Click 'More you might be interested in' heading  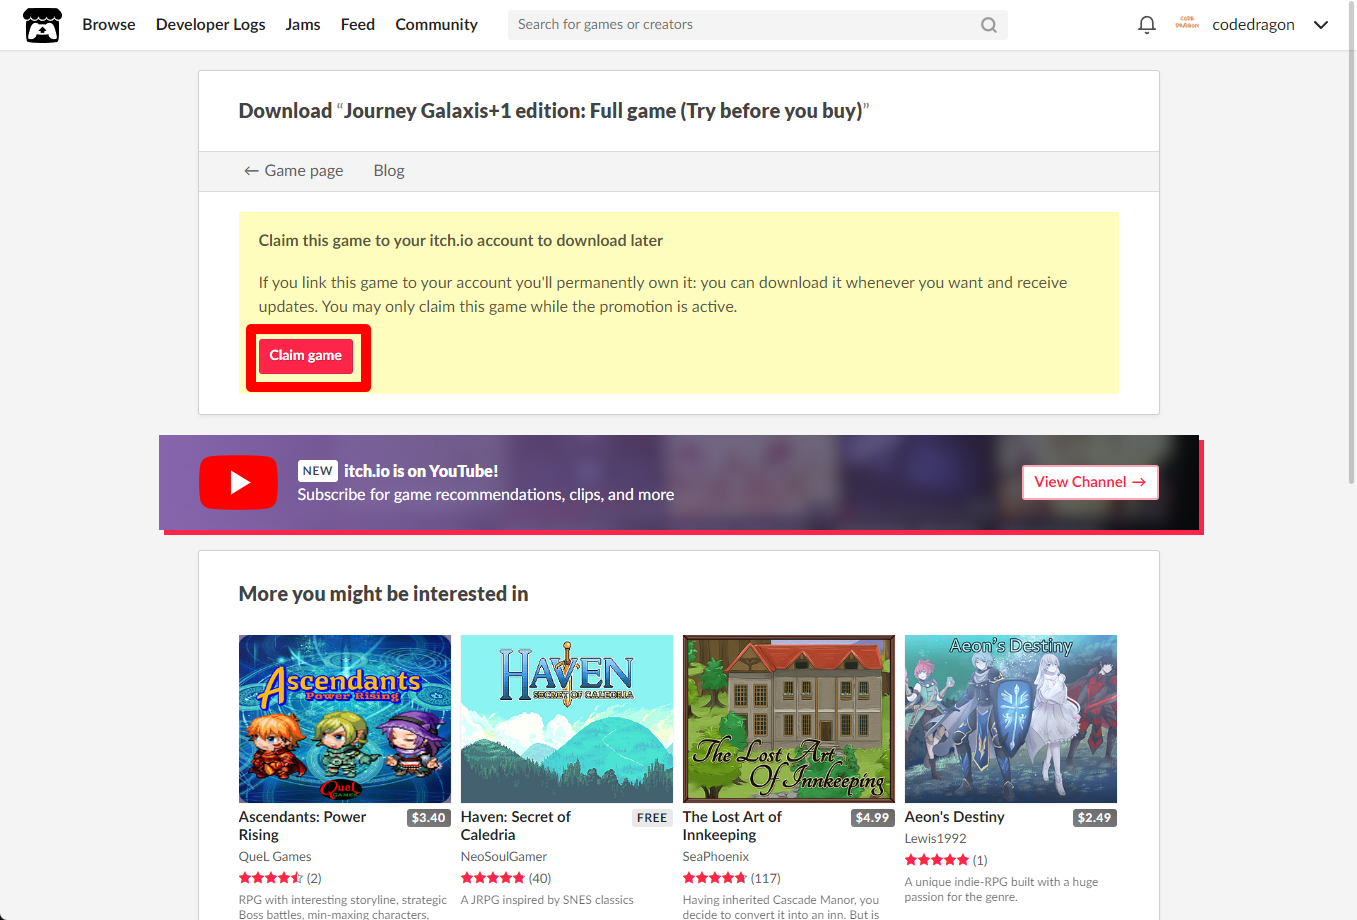pos(383,594)
